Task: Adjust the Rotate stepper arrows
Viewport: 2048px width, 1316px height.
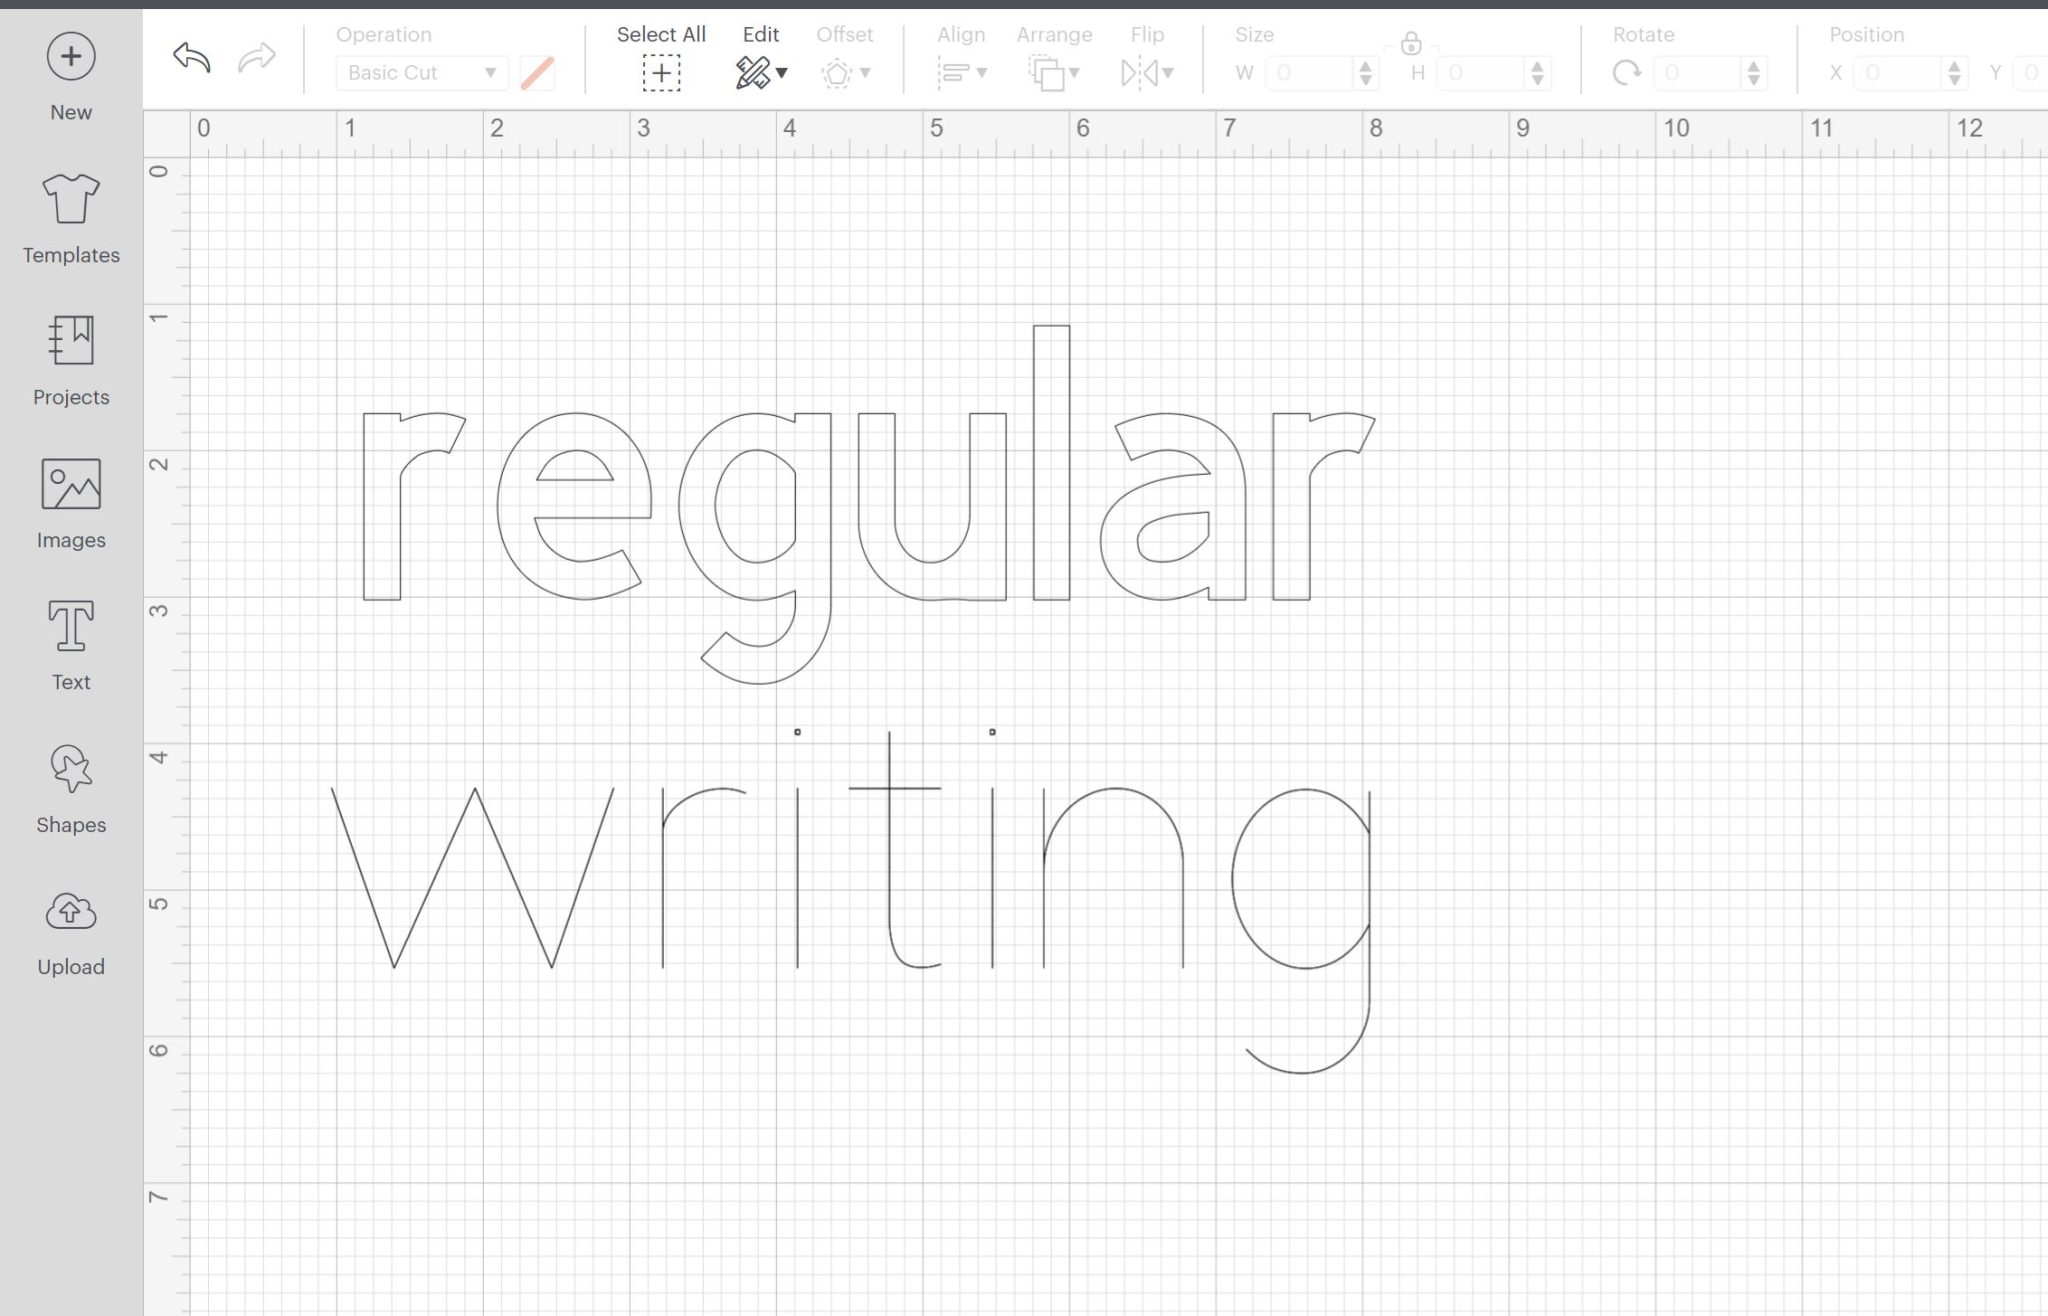Action: pyautogui.click(x=1753, y=73)
